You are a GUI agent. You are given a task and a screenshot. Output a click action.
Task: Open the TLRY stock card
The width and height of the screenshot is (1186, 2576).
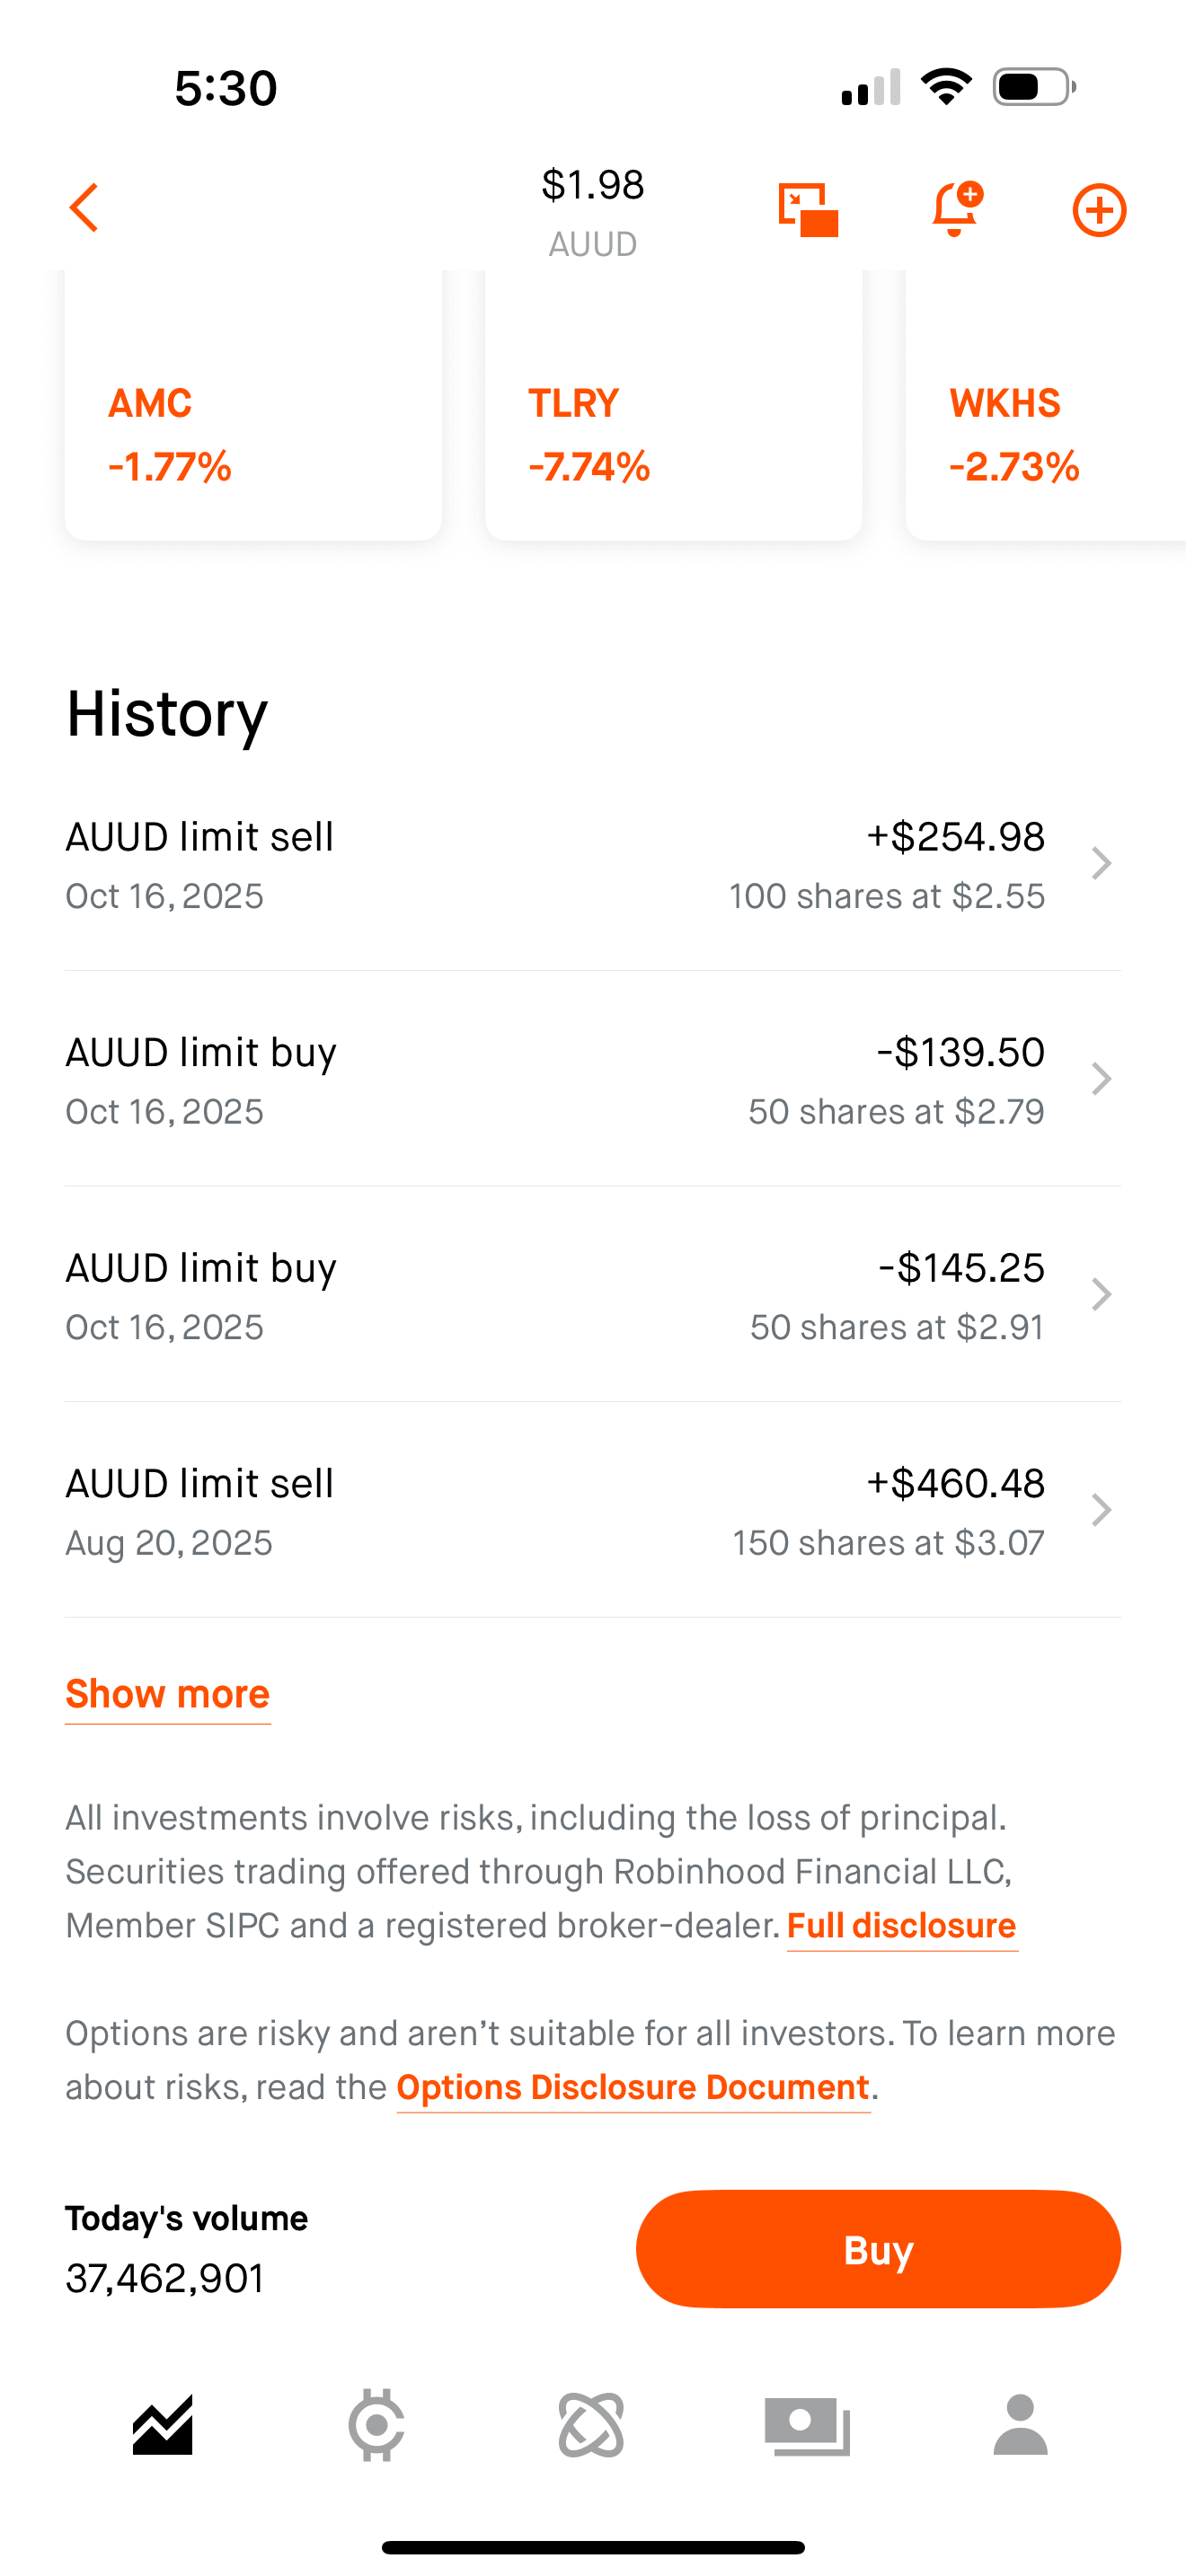(673, 430)
